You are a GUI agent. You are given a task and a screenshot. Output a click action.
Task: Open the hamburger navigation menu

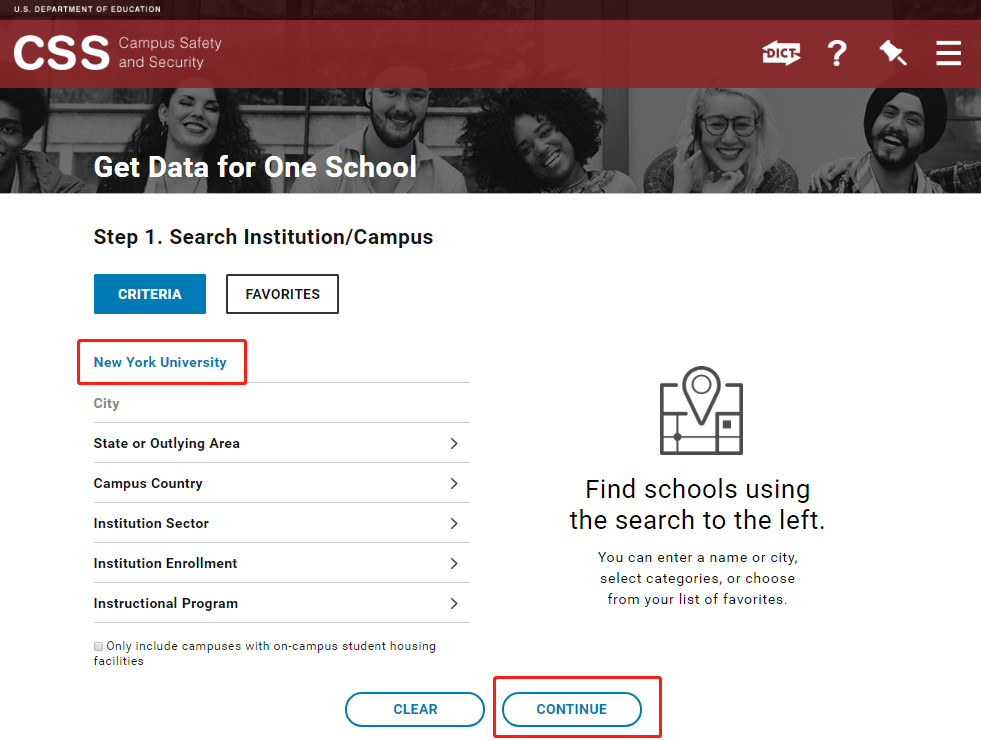click(x=948, y=53)
